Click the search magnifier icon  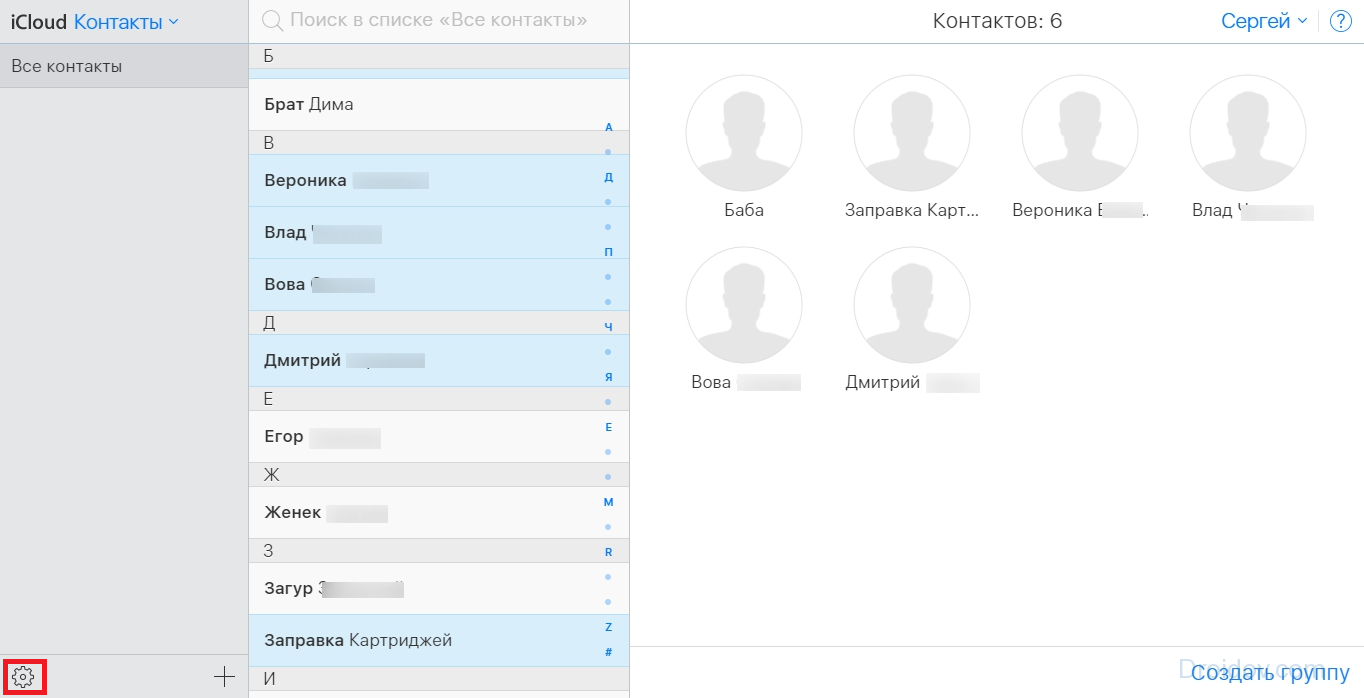click(270, 20)
